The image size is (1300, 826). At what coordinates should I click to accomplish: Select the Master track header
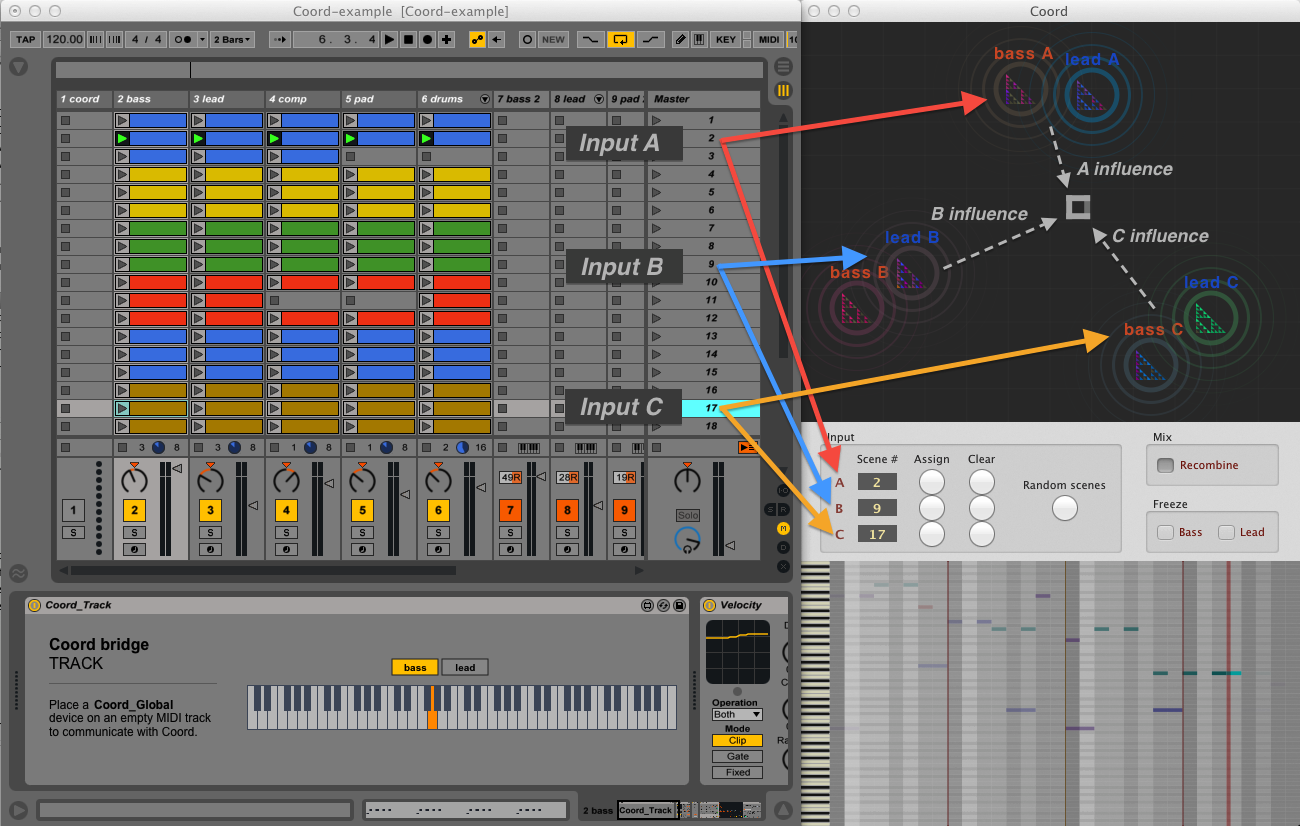click(x=704, y=99)
